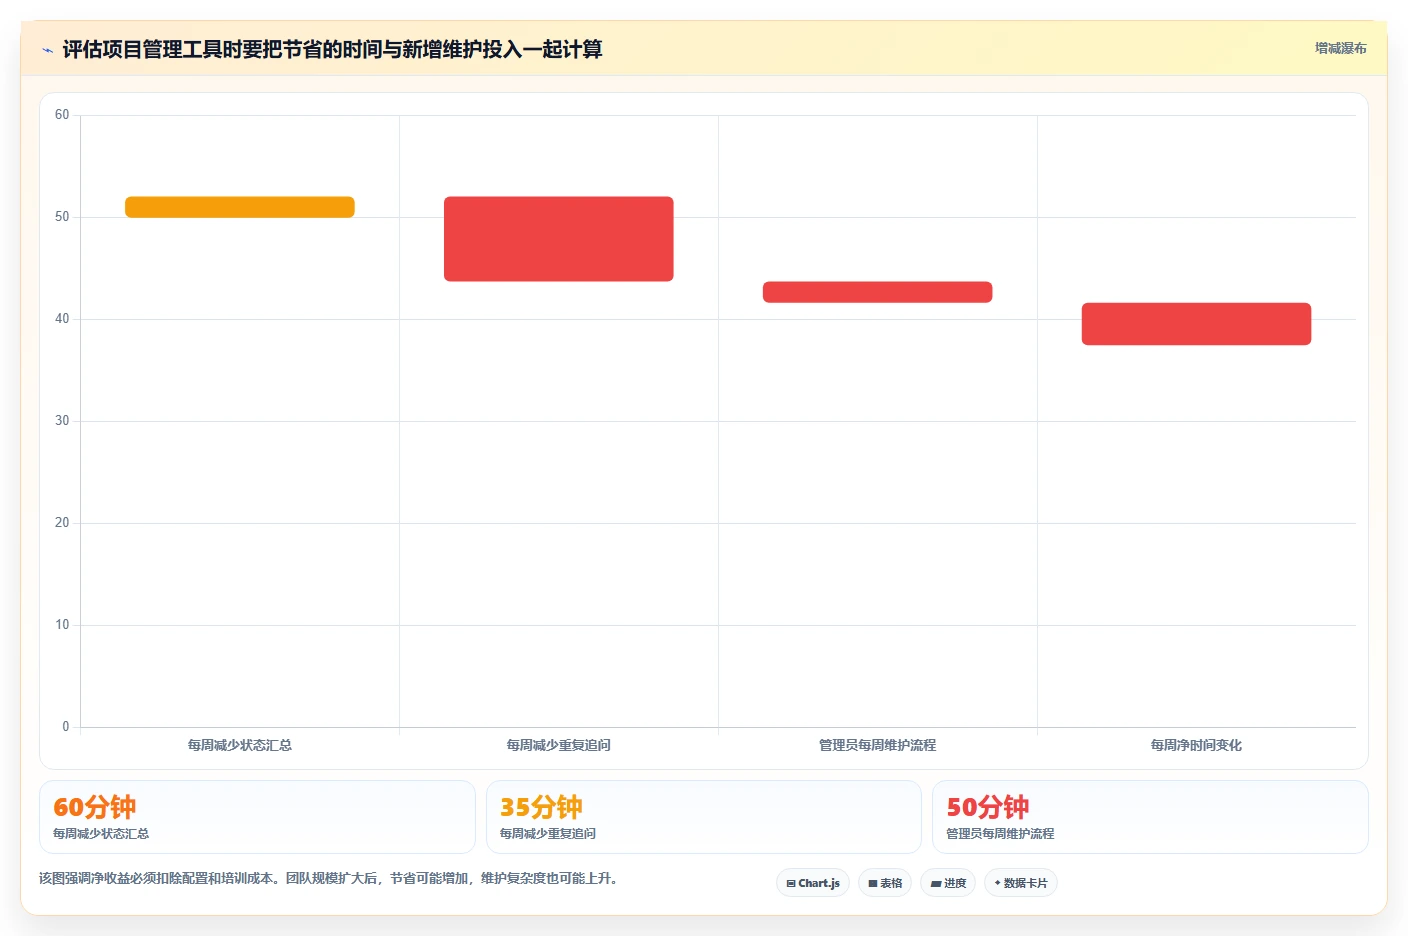Click the 每周减少重复追问 caption under 35分钟
The height and width of the screenshot is (936, 1408).
click(548, 833)
